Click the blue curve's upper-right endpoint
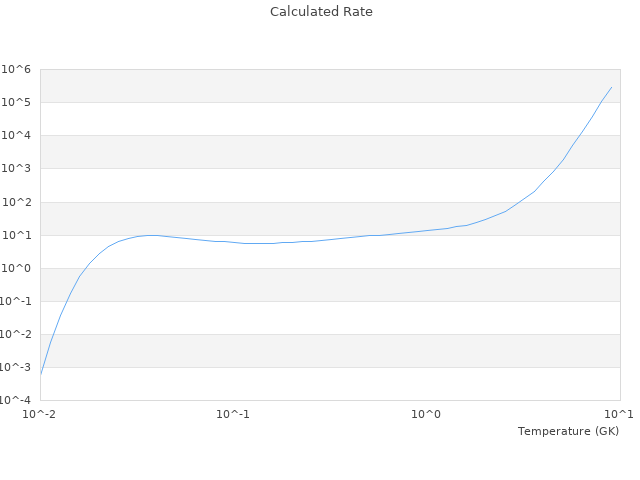 pyautogui.click(x=611, y=87)
